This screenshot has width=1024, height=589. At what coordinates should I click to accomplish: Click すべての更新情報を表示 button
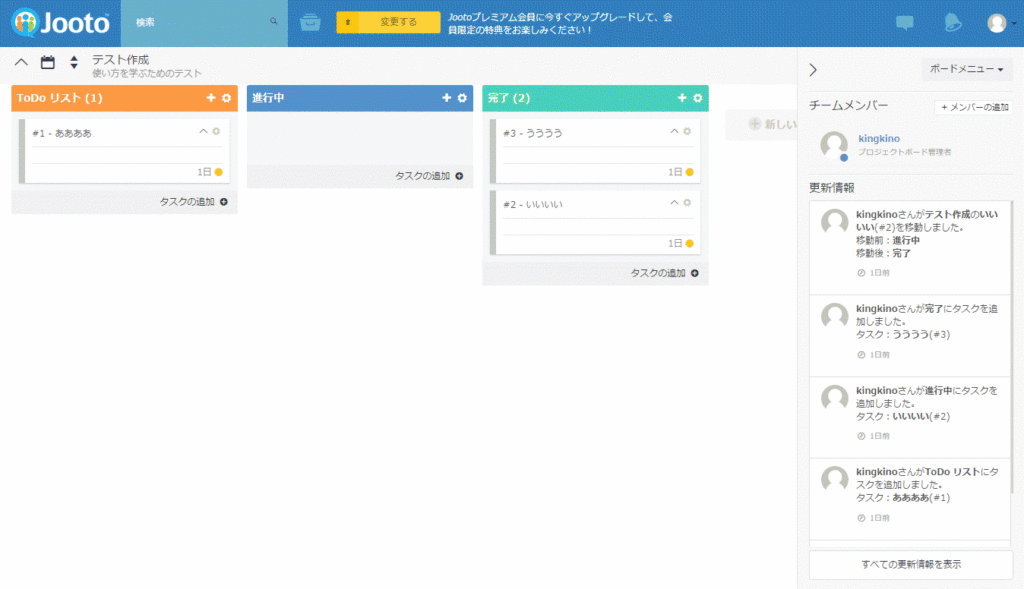tap(910, 564)
